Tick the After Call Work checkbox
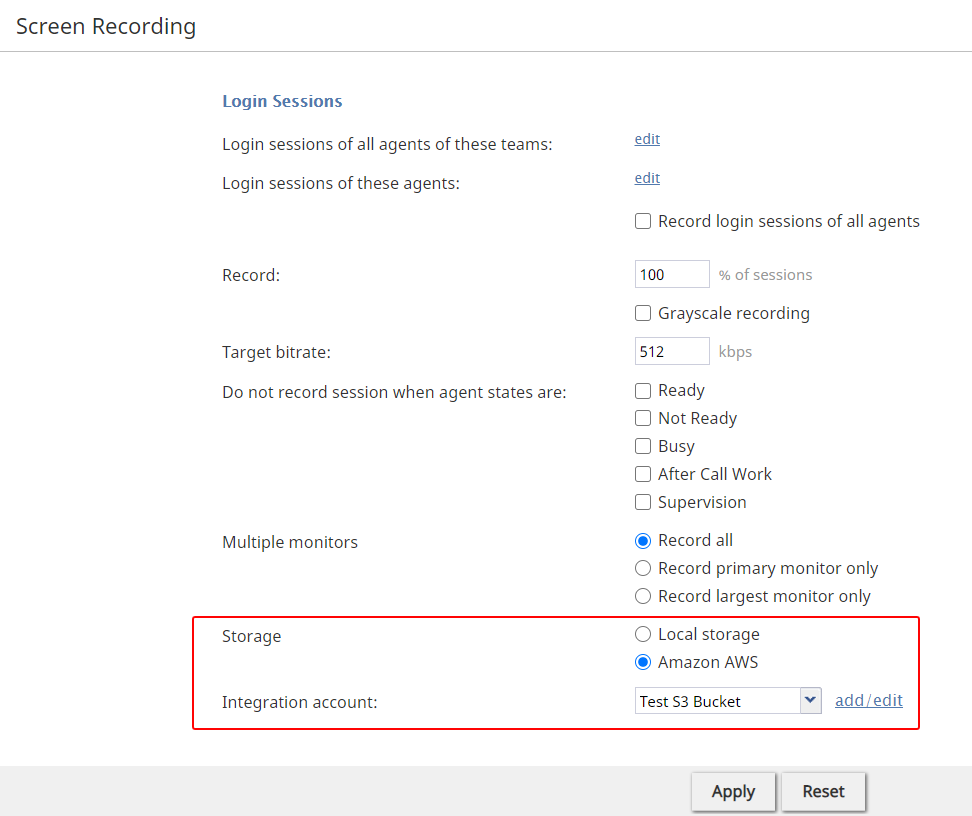The width and height of the screenshot is (972, 816). tap(643, 474)
